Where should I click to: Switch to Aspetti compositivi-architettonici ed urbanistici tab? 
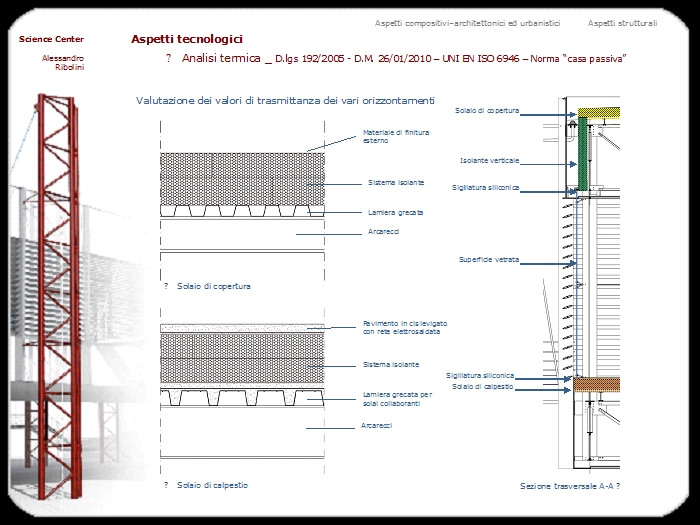click(x=467, y=22)
